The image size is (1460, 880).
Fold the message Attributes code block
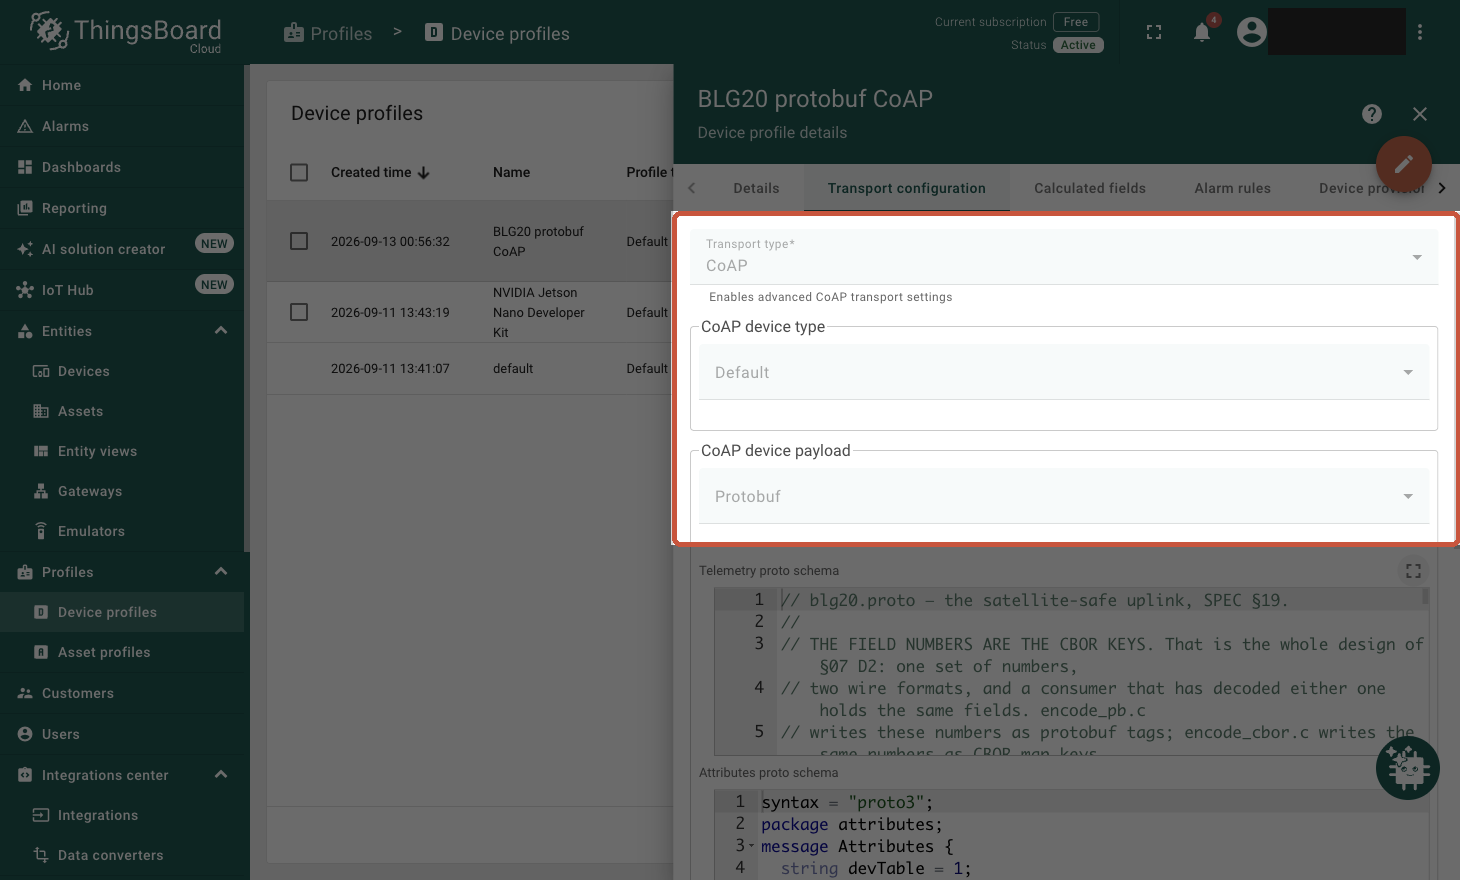tap(751, 847)
